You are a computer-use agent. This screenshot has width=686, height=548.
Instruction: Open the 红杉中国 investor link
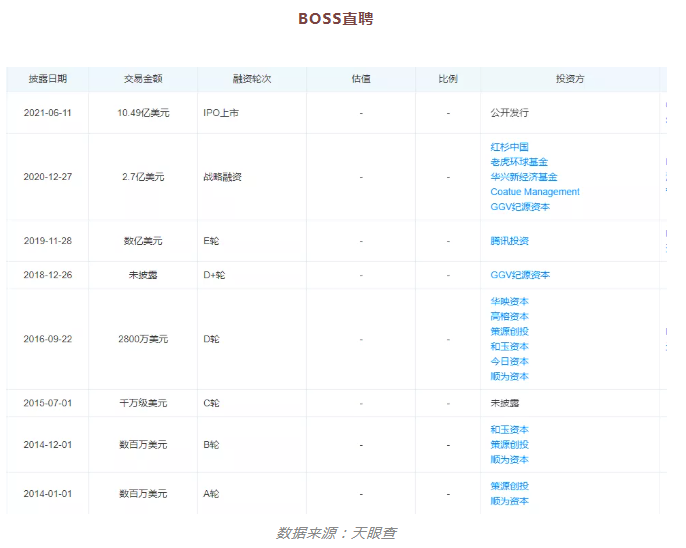tap(509, 147)
